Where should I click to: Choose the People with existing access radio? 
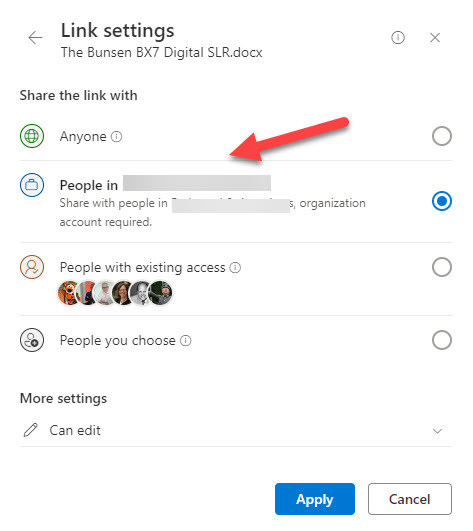pos(442,267)
